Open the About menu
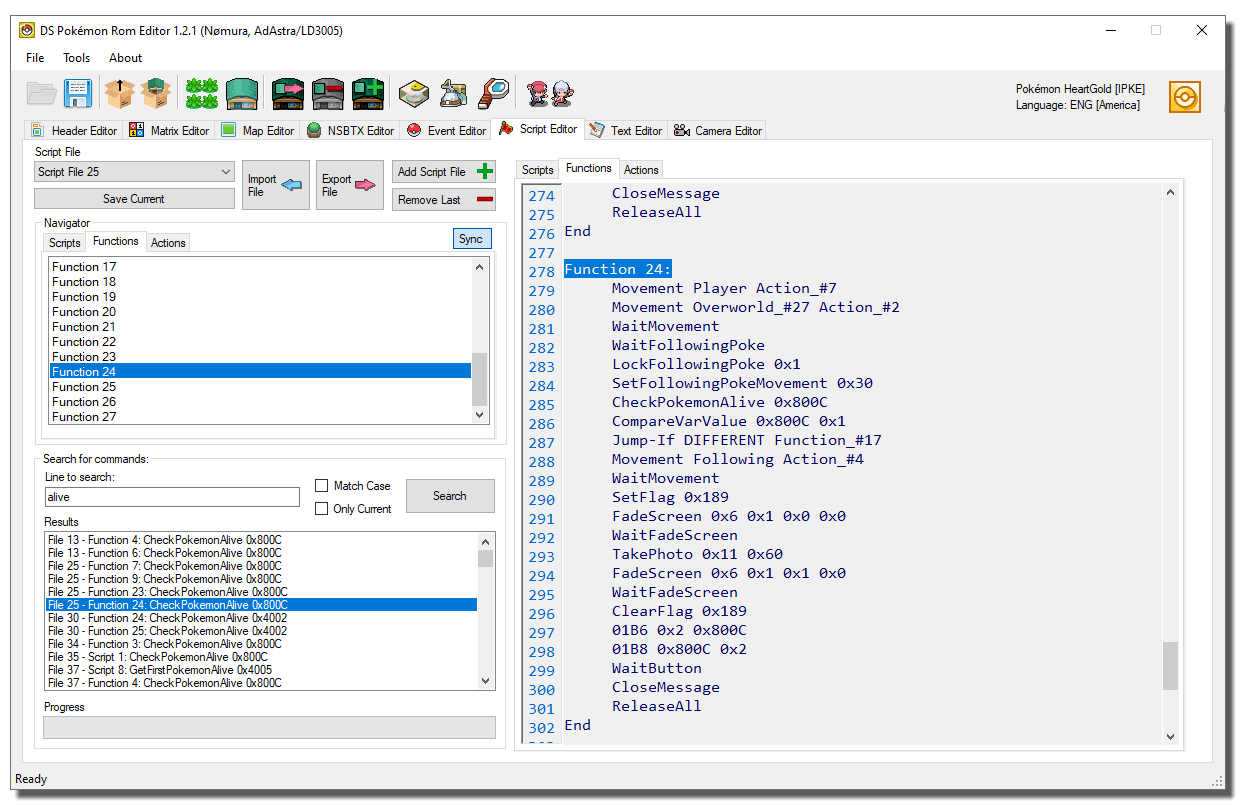Screen dimensions: 1243x805 click(x=126, y=58)
